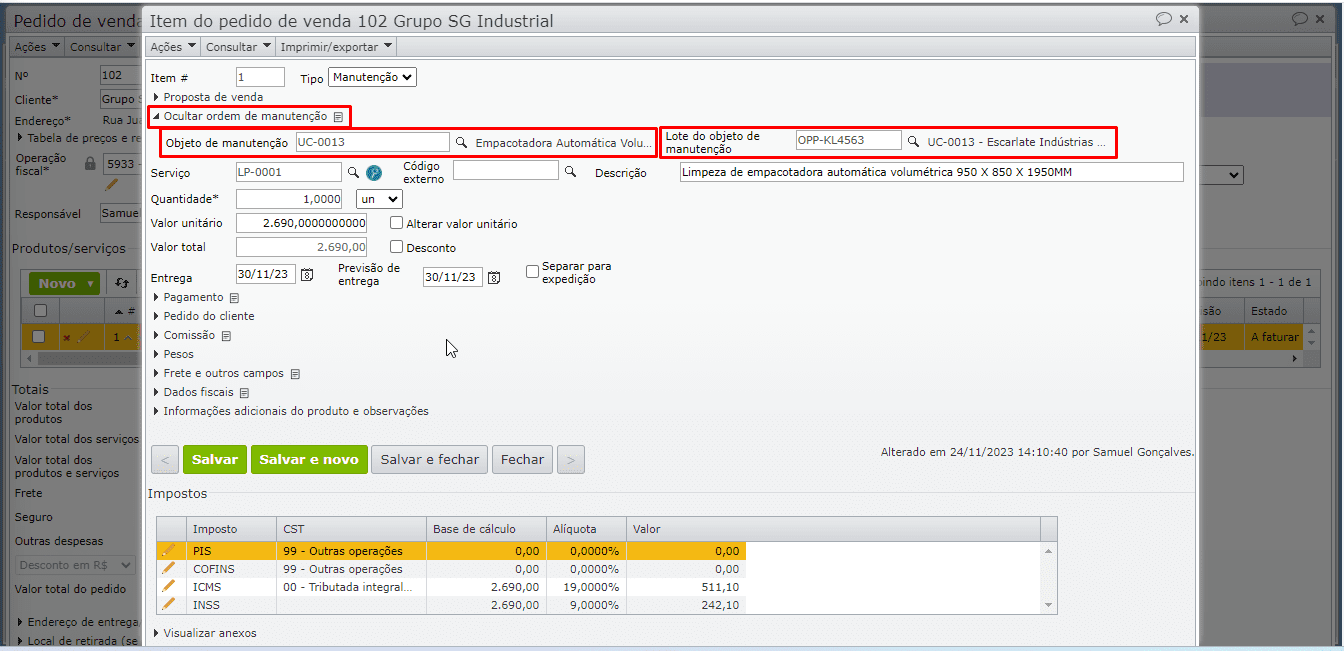Edit the PIS tax row pencil

click(169, 550)
